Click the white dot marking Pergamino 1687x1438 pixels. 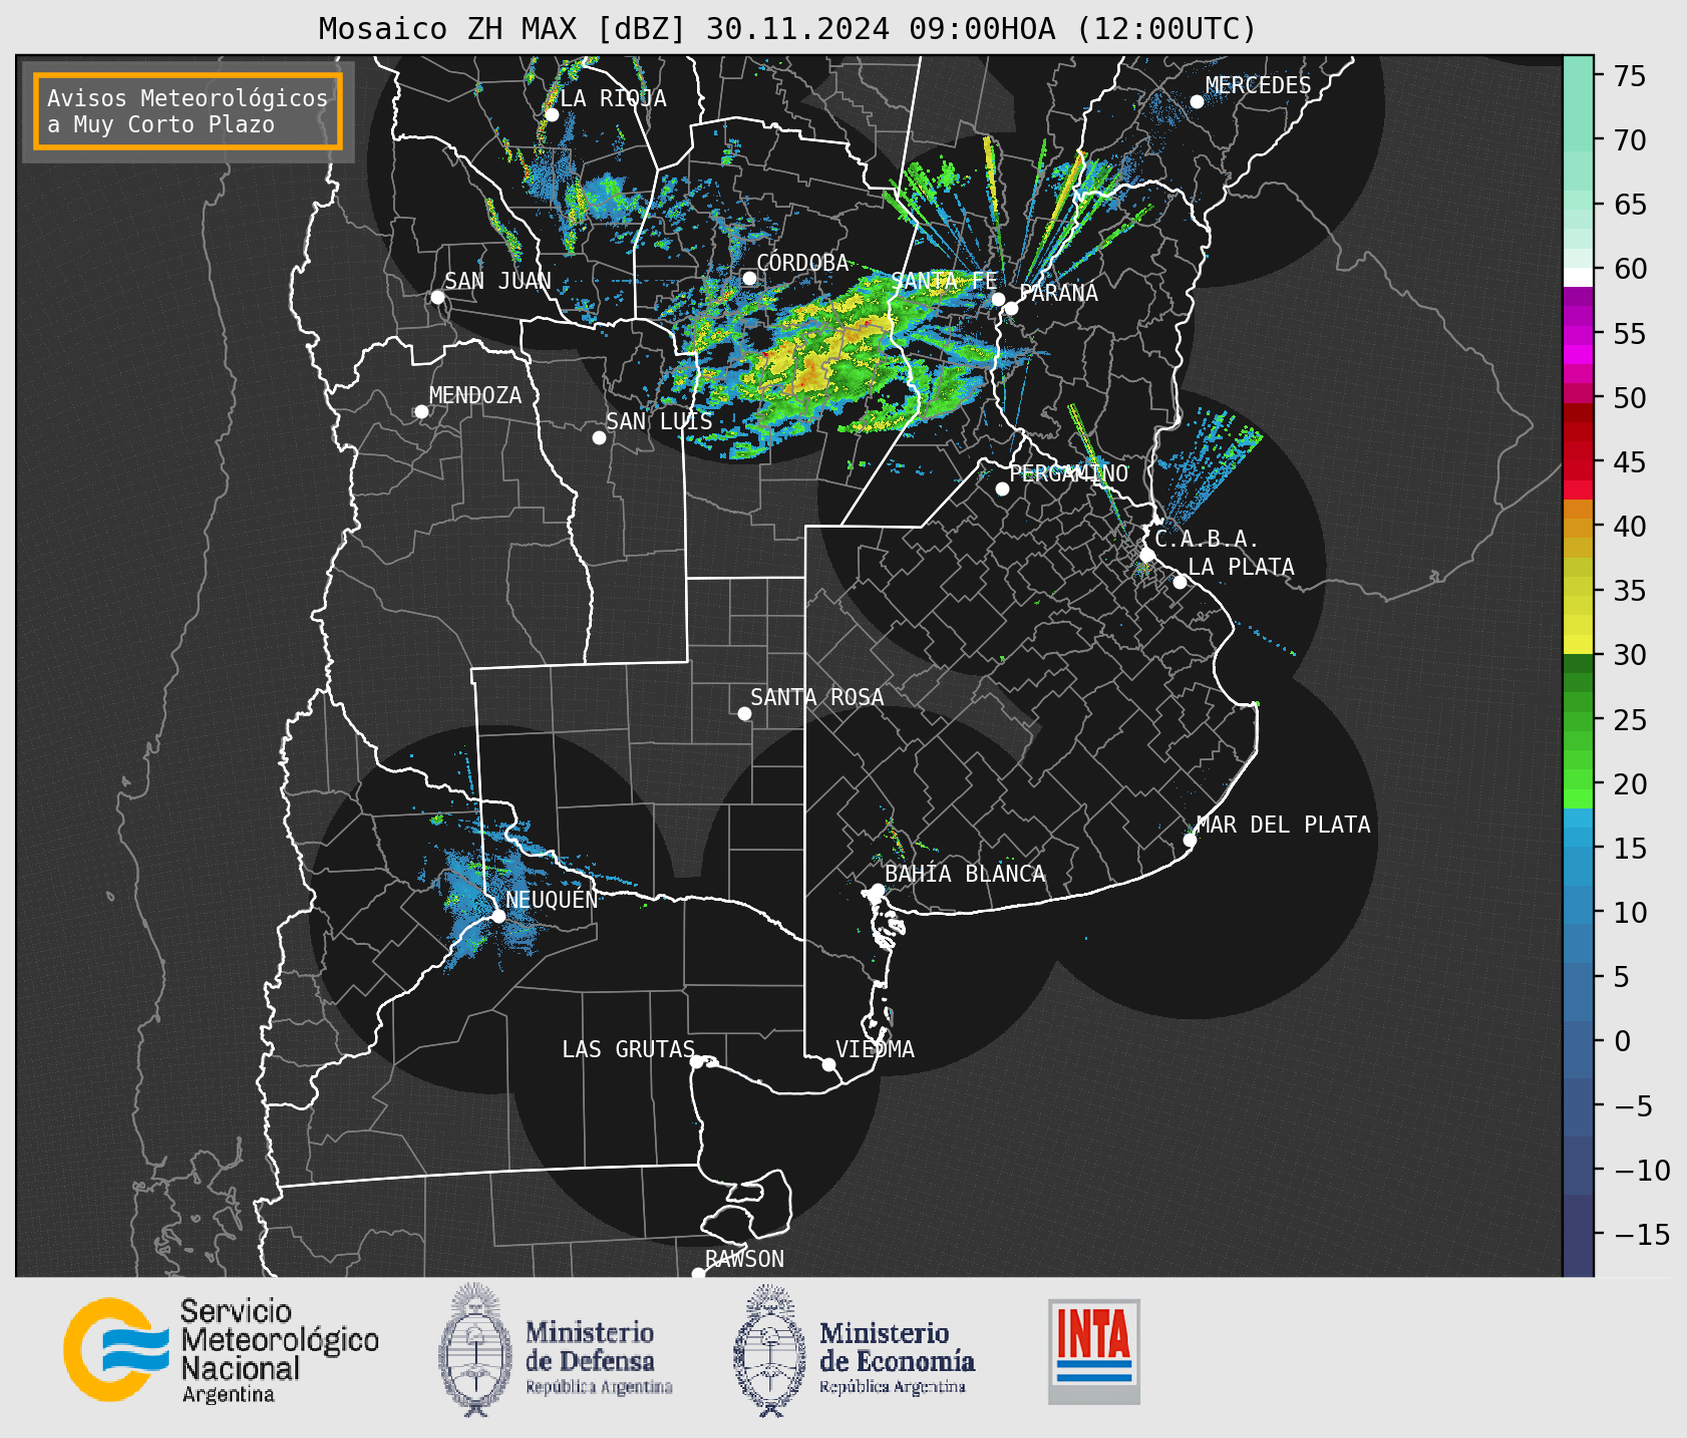coord(1002,489)
